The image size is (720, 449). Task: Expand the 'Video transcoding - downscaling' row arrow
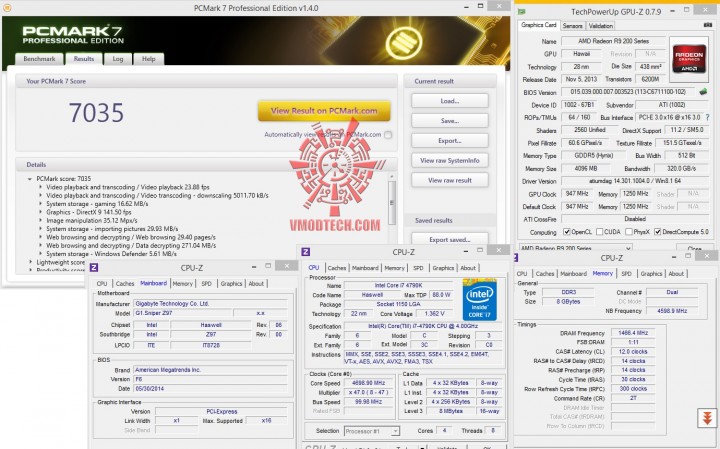tap(40, 196)
